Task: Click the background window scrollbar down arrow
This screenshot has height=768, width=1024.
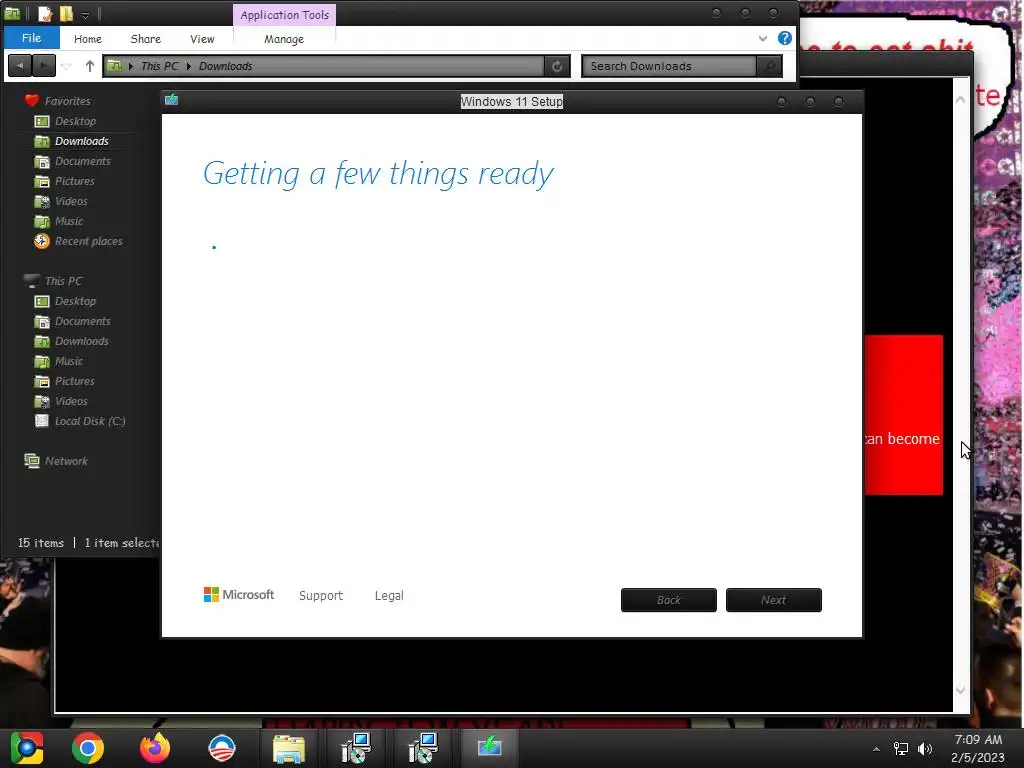Action: click(961, 690)
